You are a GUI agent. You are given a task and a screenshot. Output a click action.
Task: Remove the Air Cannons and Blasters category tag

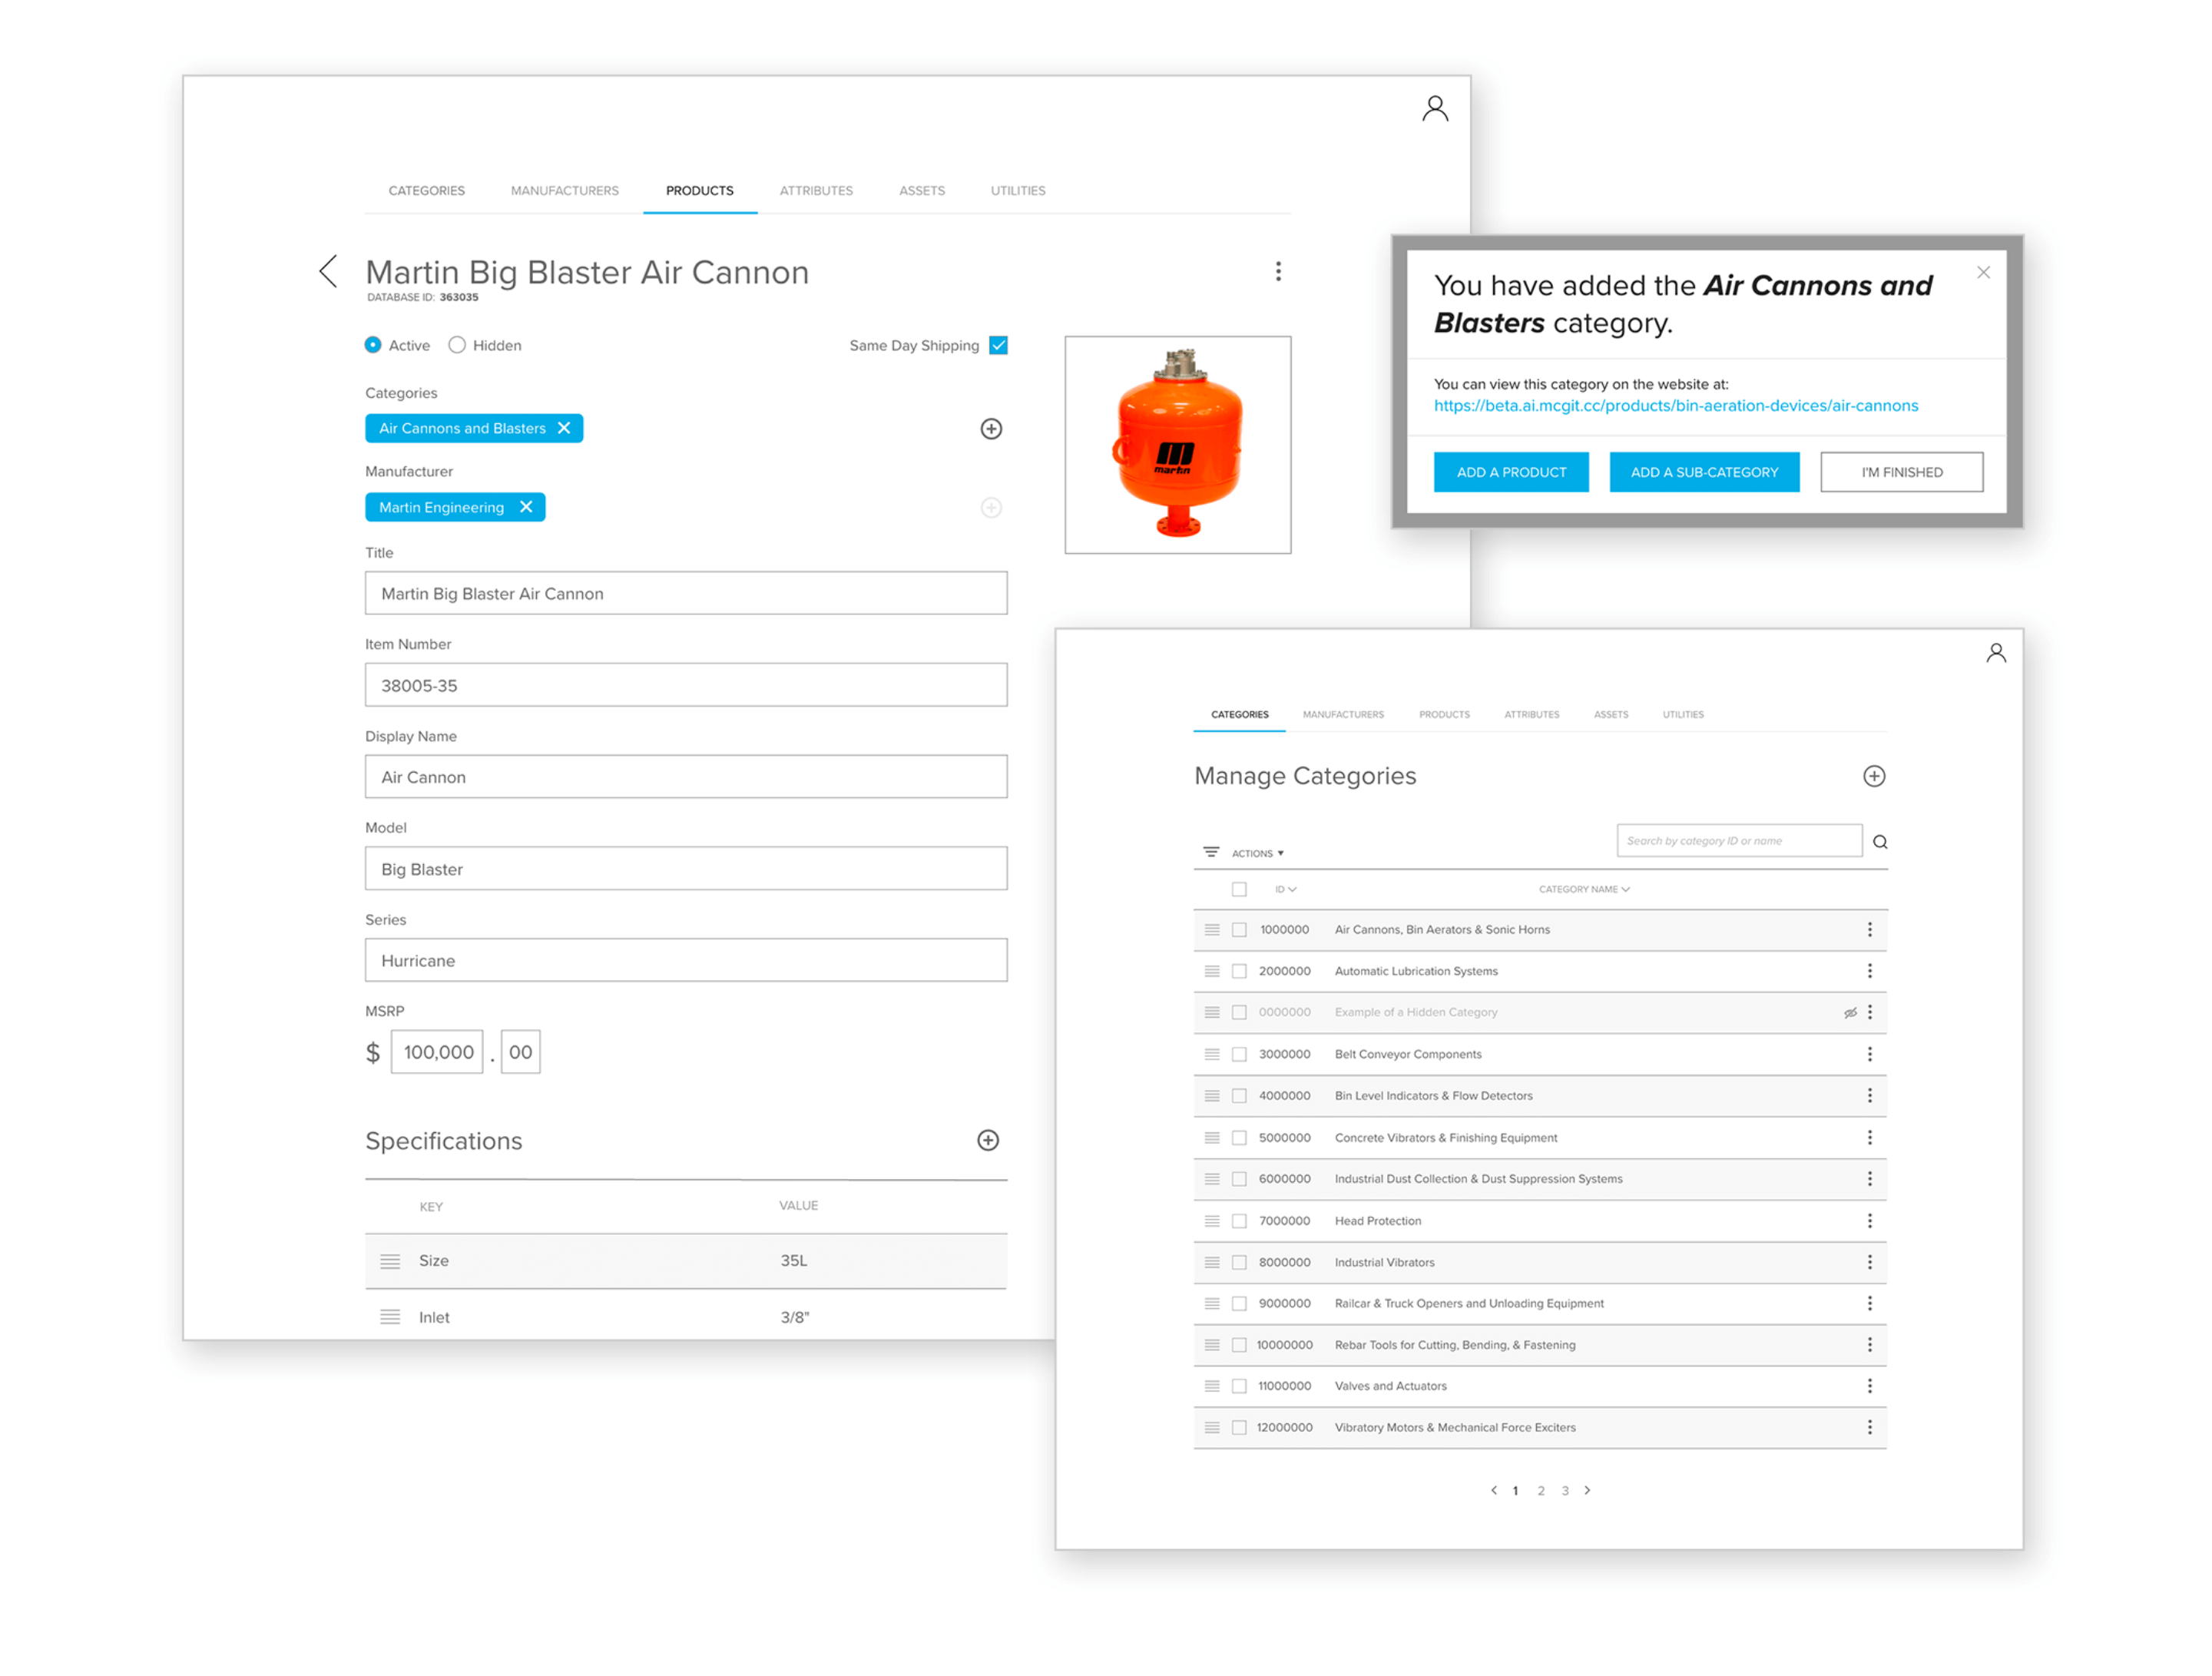coord(564,428)
